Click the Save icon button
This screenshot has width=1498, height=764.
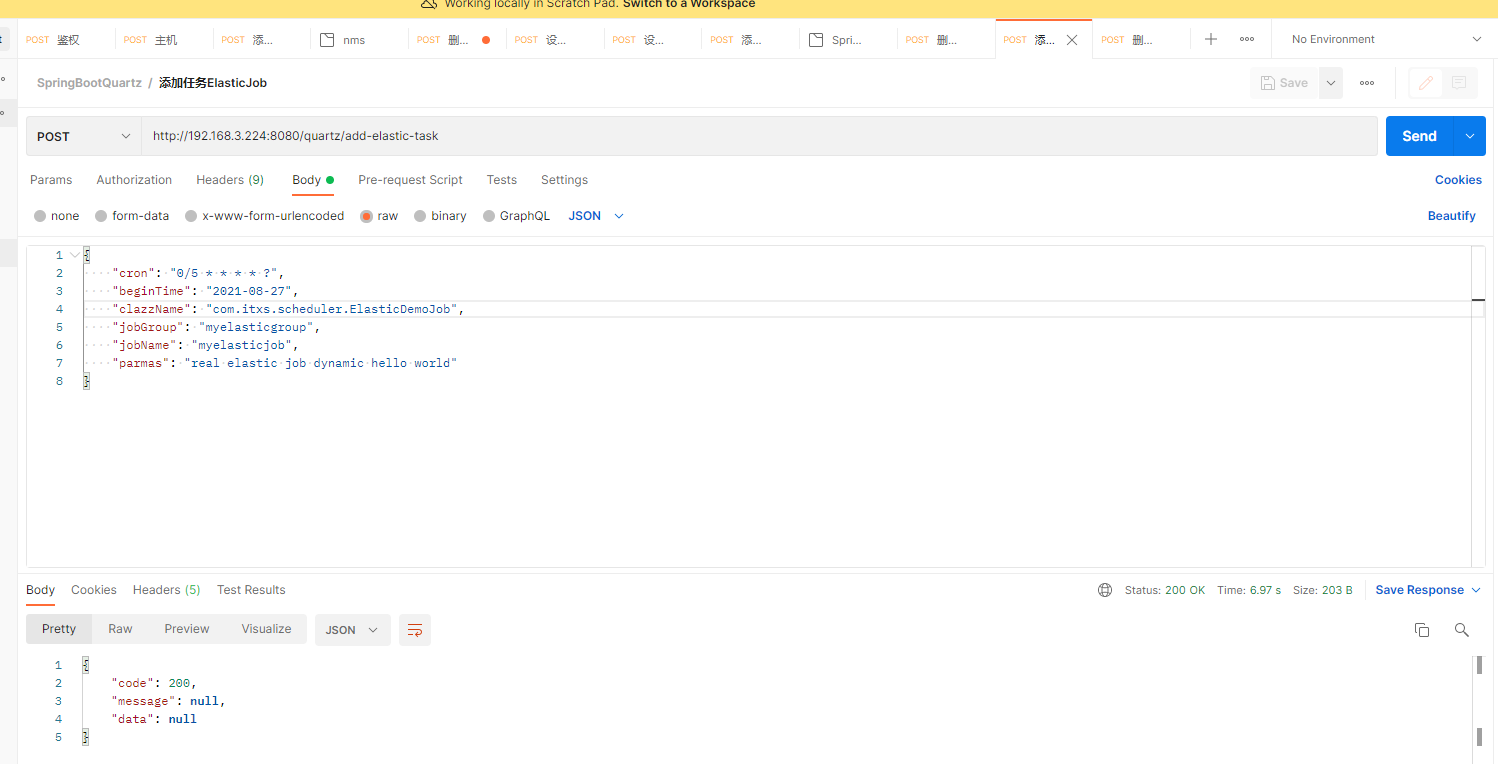(x=1284, y=83)
